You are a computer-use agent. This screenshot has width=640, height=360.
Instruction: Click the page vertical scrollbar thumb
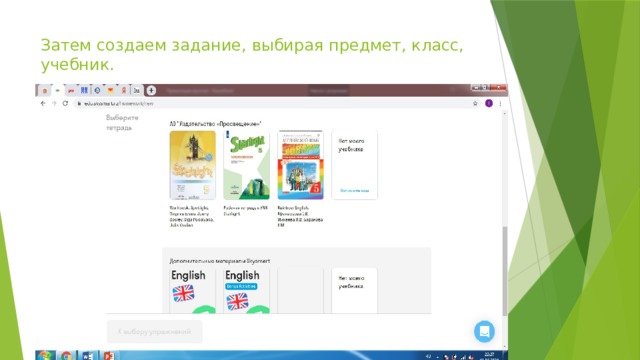pos(505,270)
